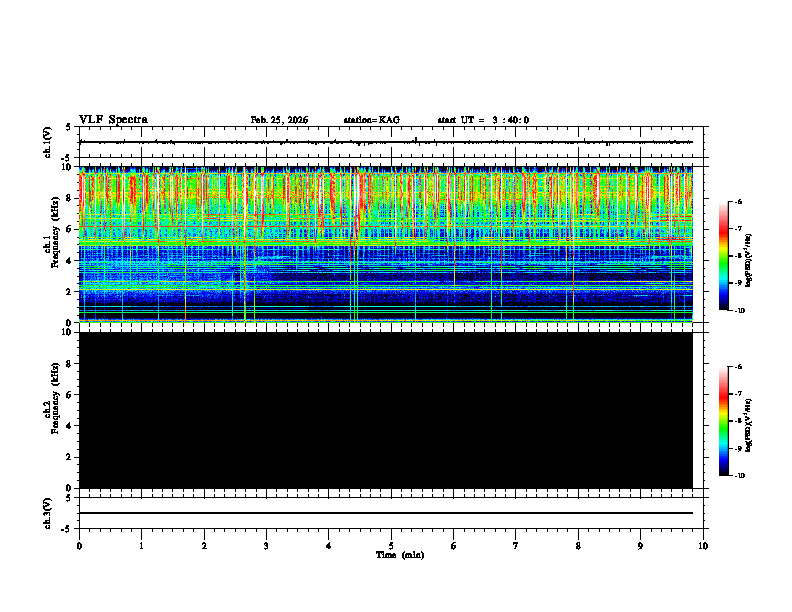The height and width of the screenshot is (612, 792).
Task: Click time axis tick label "3"
Action: (266, 546)
